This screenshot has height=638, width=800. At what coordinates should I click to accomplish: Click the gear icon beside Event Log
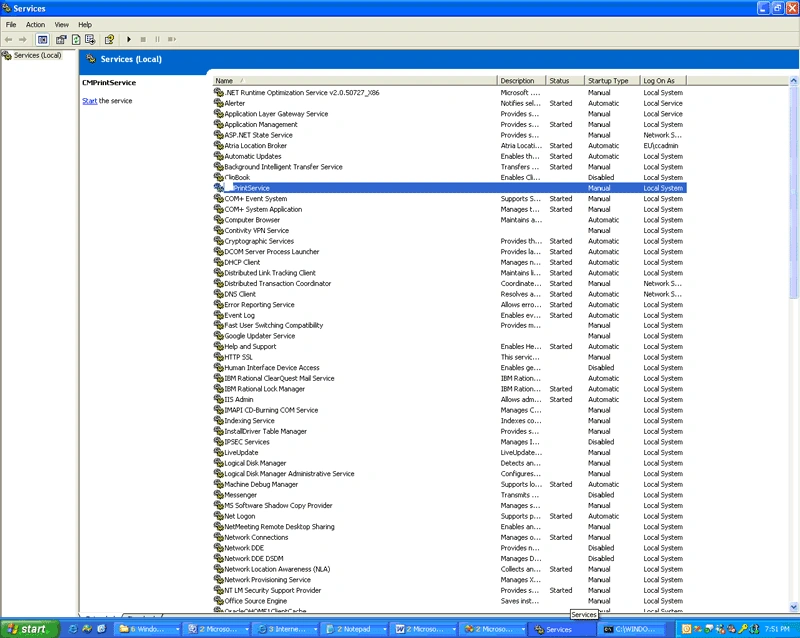pos(218,315)
